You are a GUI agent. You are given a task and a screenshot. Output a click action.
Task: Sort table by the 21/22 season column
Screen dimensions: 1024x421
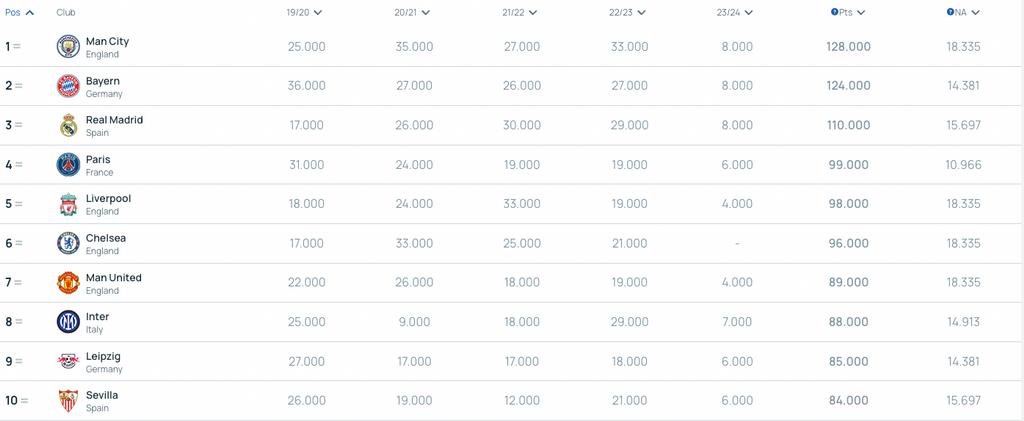pyautogui.click(x=520, y=13)
